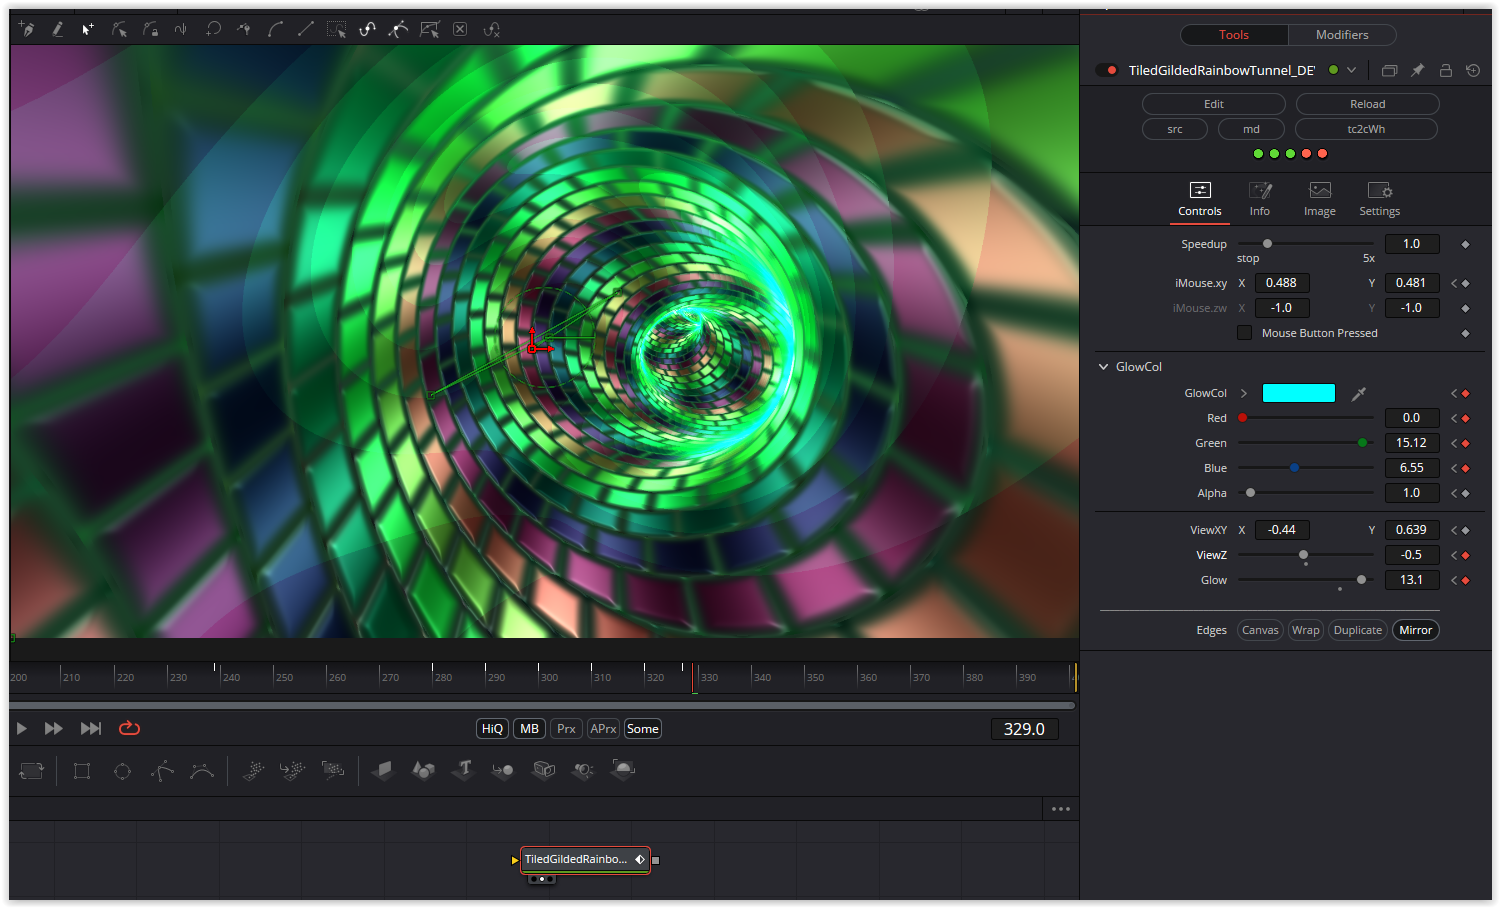The width and height of the screenshot is (1500, 908).
Task: Add the Spot Light 3D tool
Action: pos(583,770)
